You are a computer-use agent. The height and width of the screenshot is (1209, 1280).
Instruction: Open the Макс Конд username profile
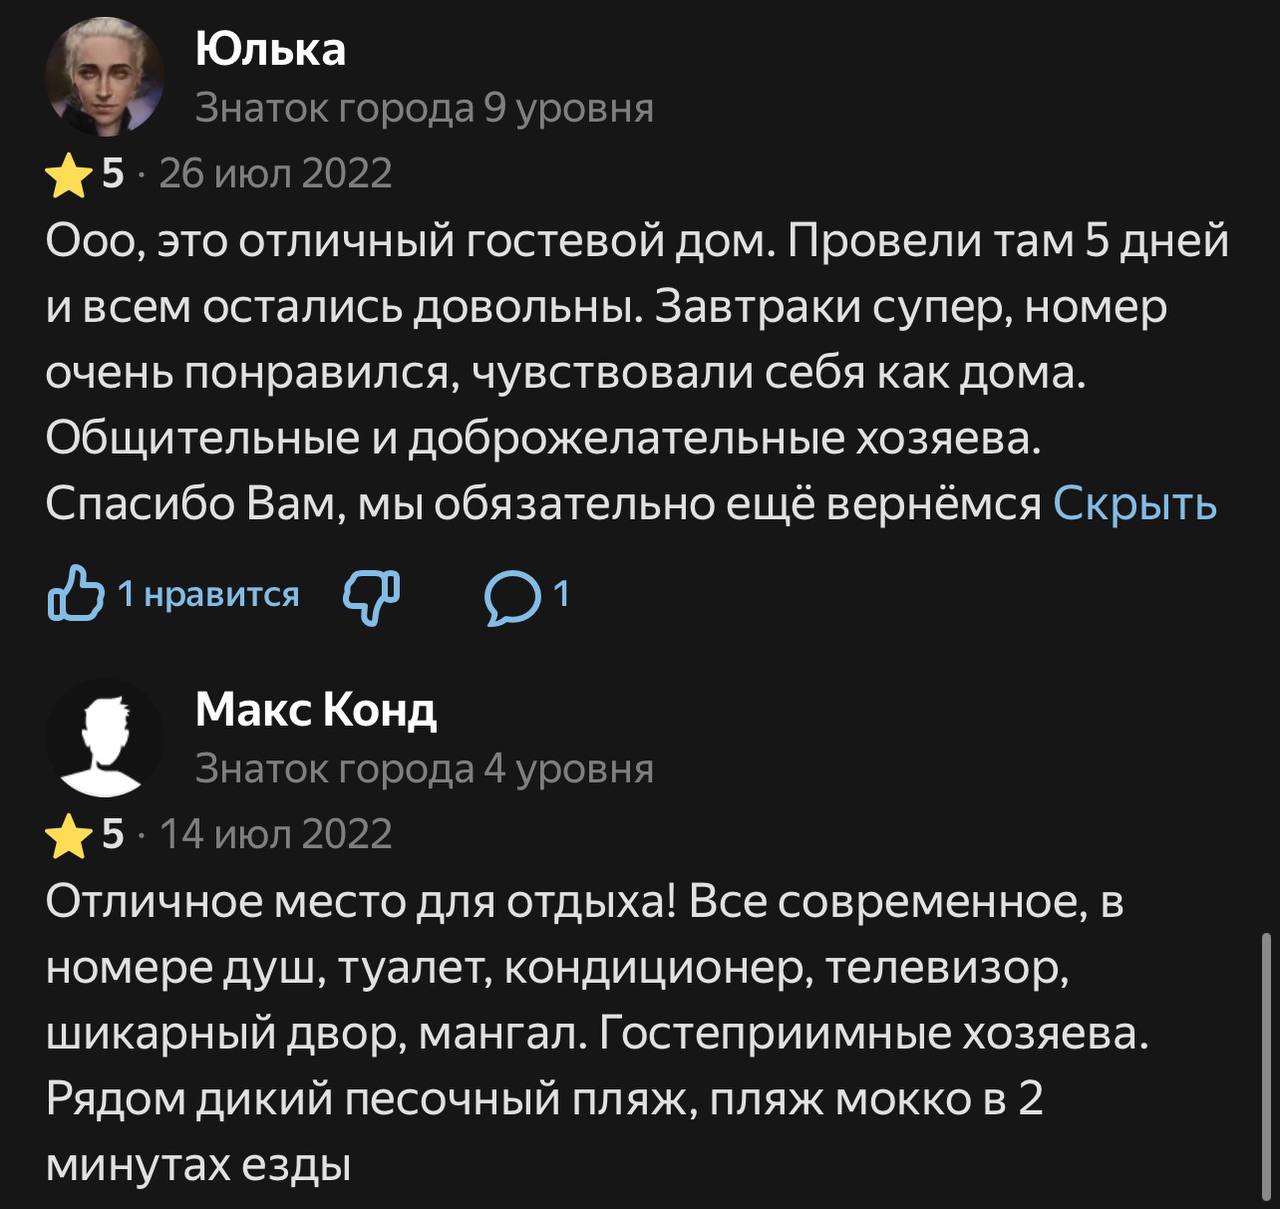click(316, 710)
